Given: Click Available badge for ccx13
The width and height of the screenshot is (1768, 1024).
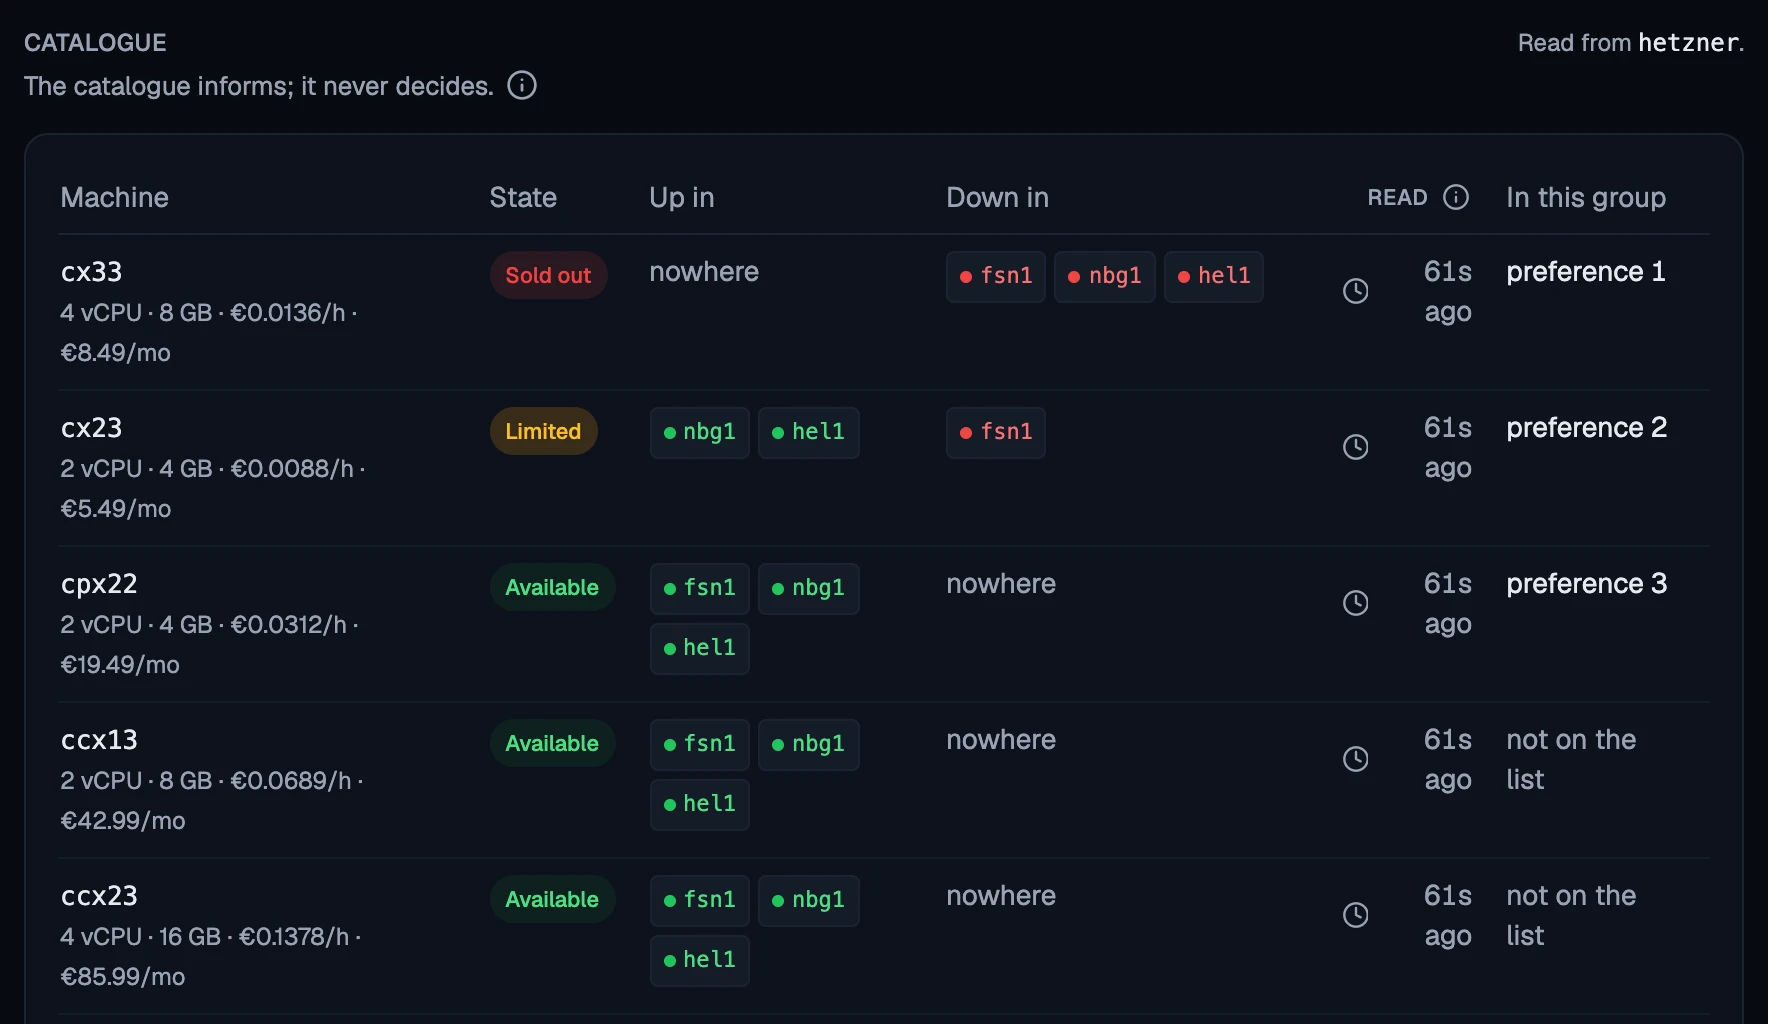Looking at the screenshot, I should (552, 743).
